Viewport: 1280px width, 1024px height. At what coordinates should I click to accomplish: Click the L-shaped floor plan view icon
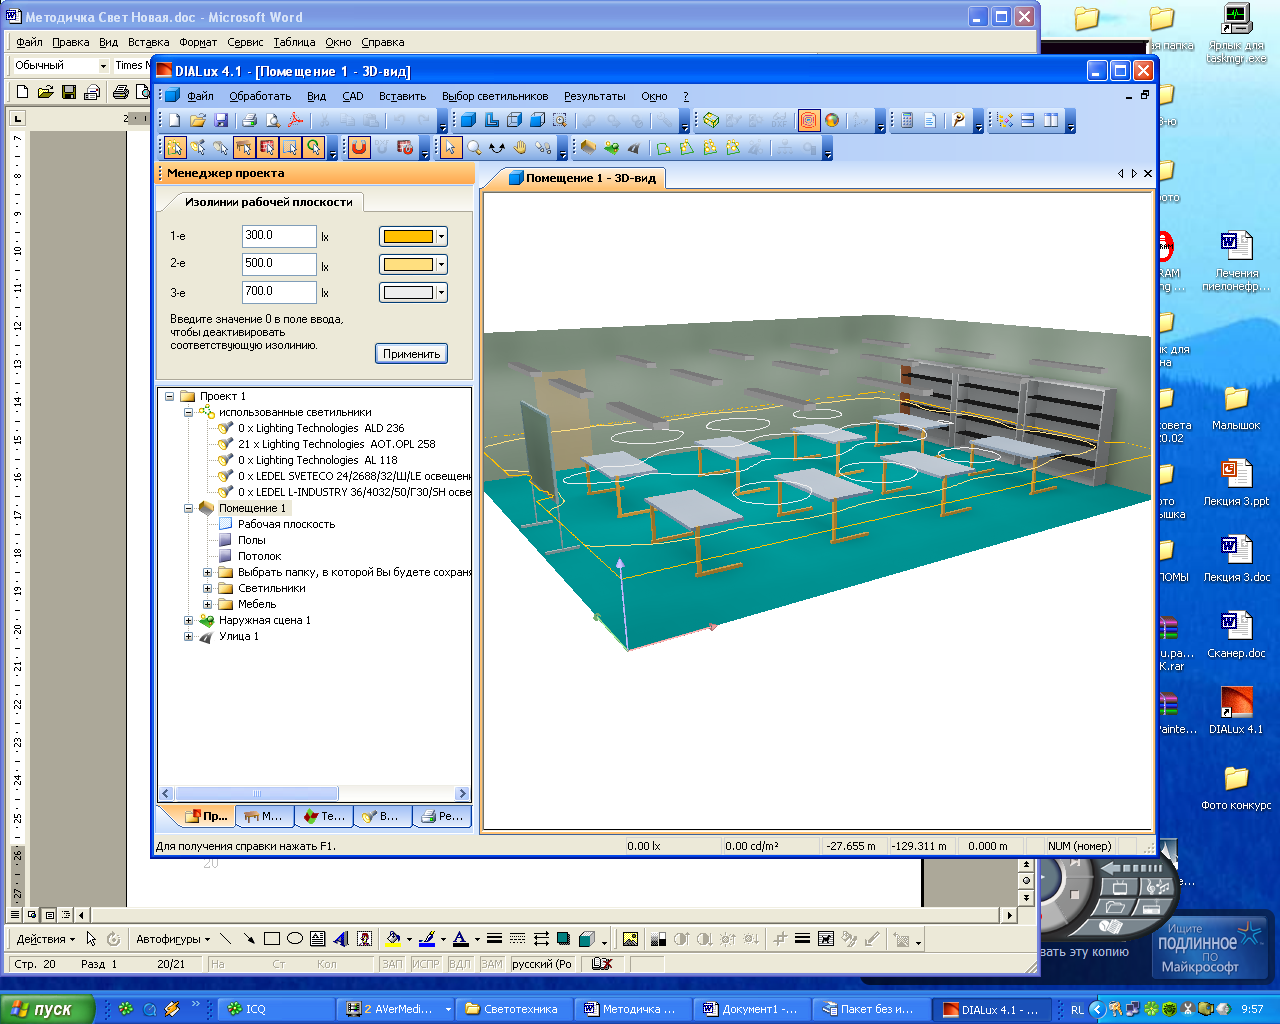click(x=491, y=120)
